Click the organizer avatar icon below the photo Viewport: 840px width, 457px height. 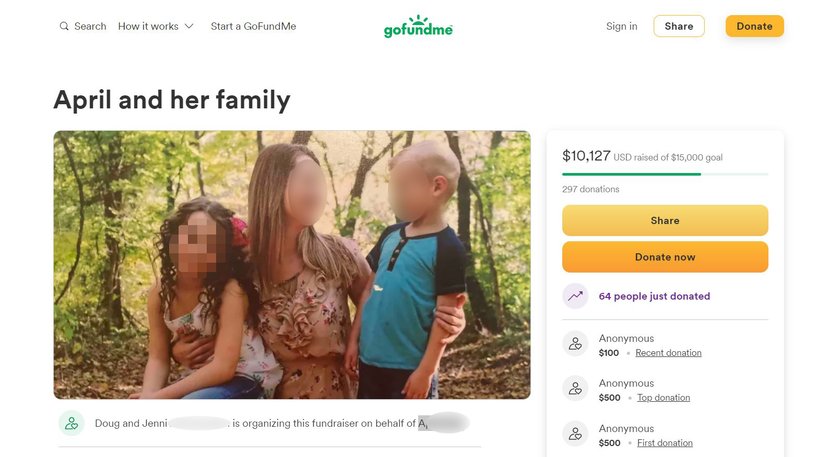click(x=71, y=423)
